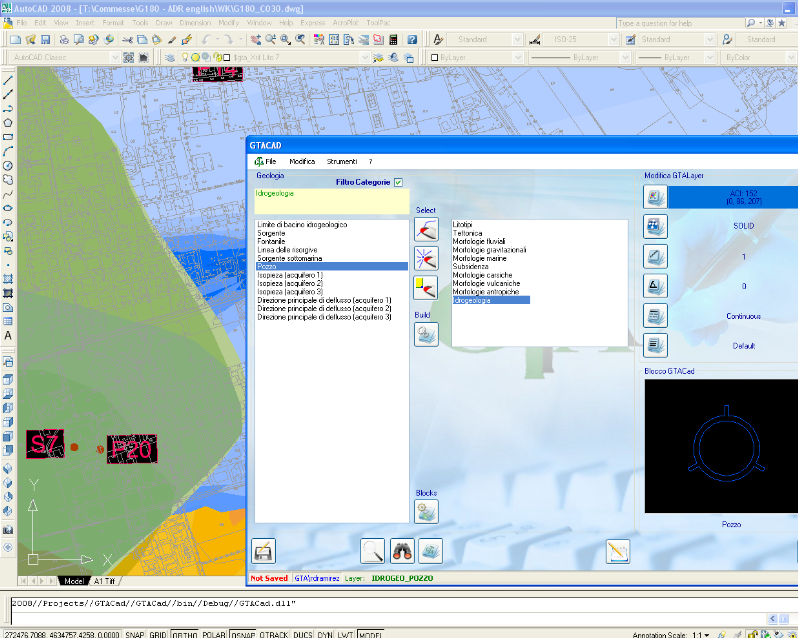The height and width of the screenshot is (638, 798).
Task: Toggle OTRACK in status bar
Action: [x=274, y=634]
